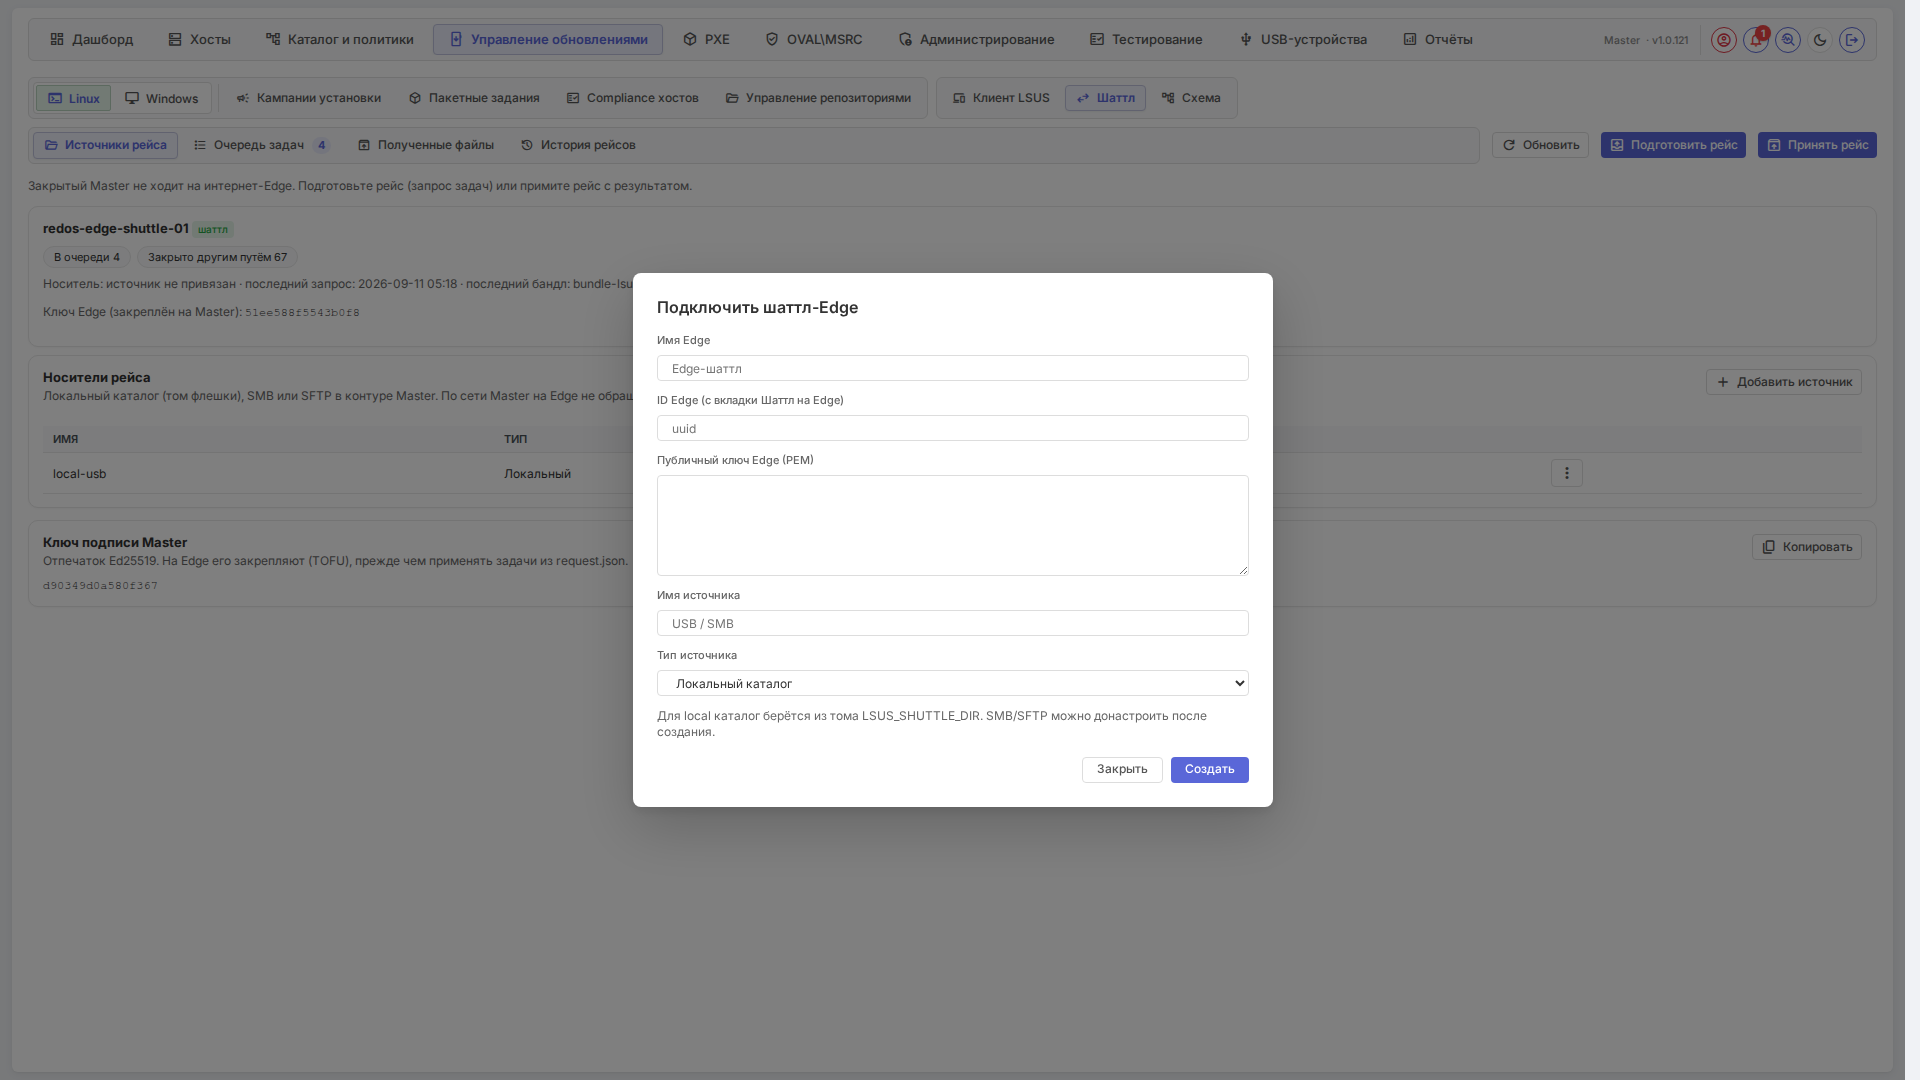Switch to Windows platform toggle
The width and height of the screenshot is (1920, 1080).
coord(162,99)
